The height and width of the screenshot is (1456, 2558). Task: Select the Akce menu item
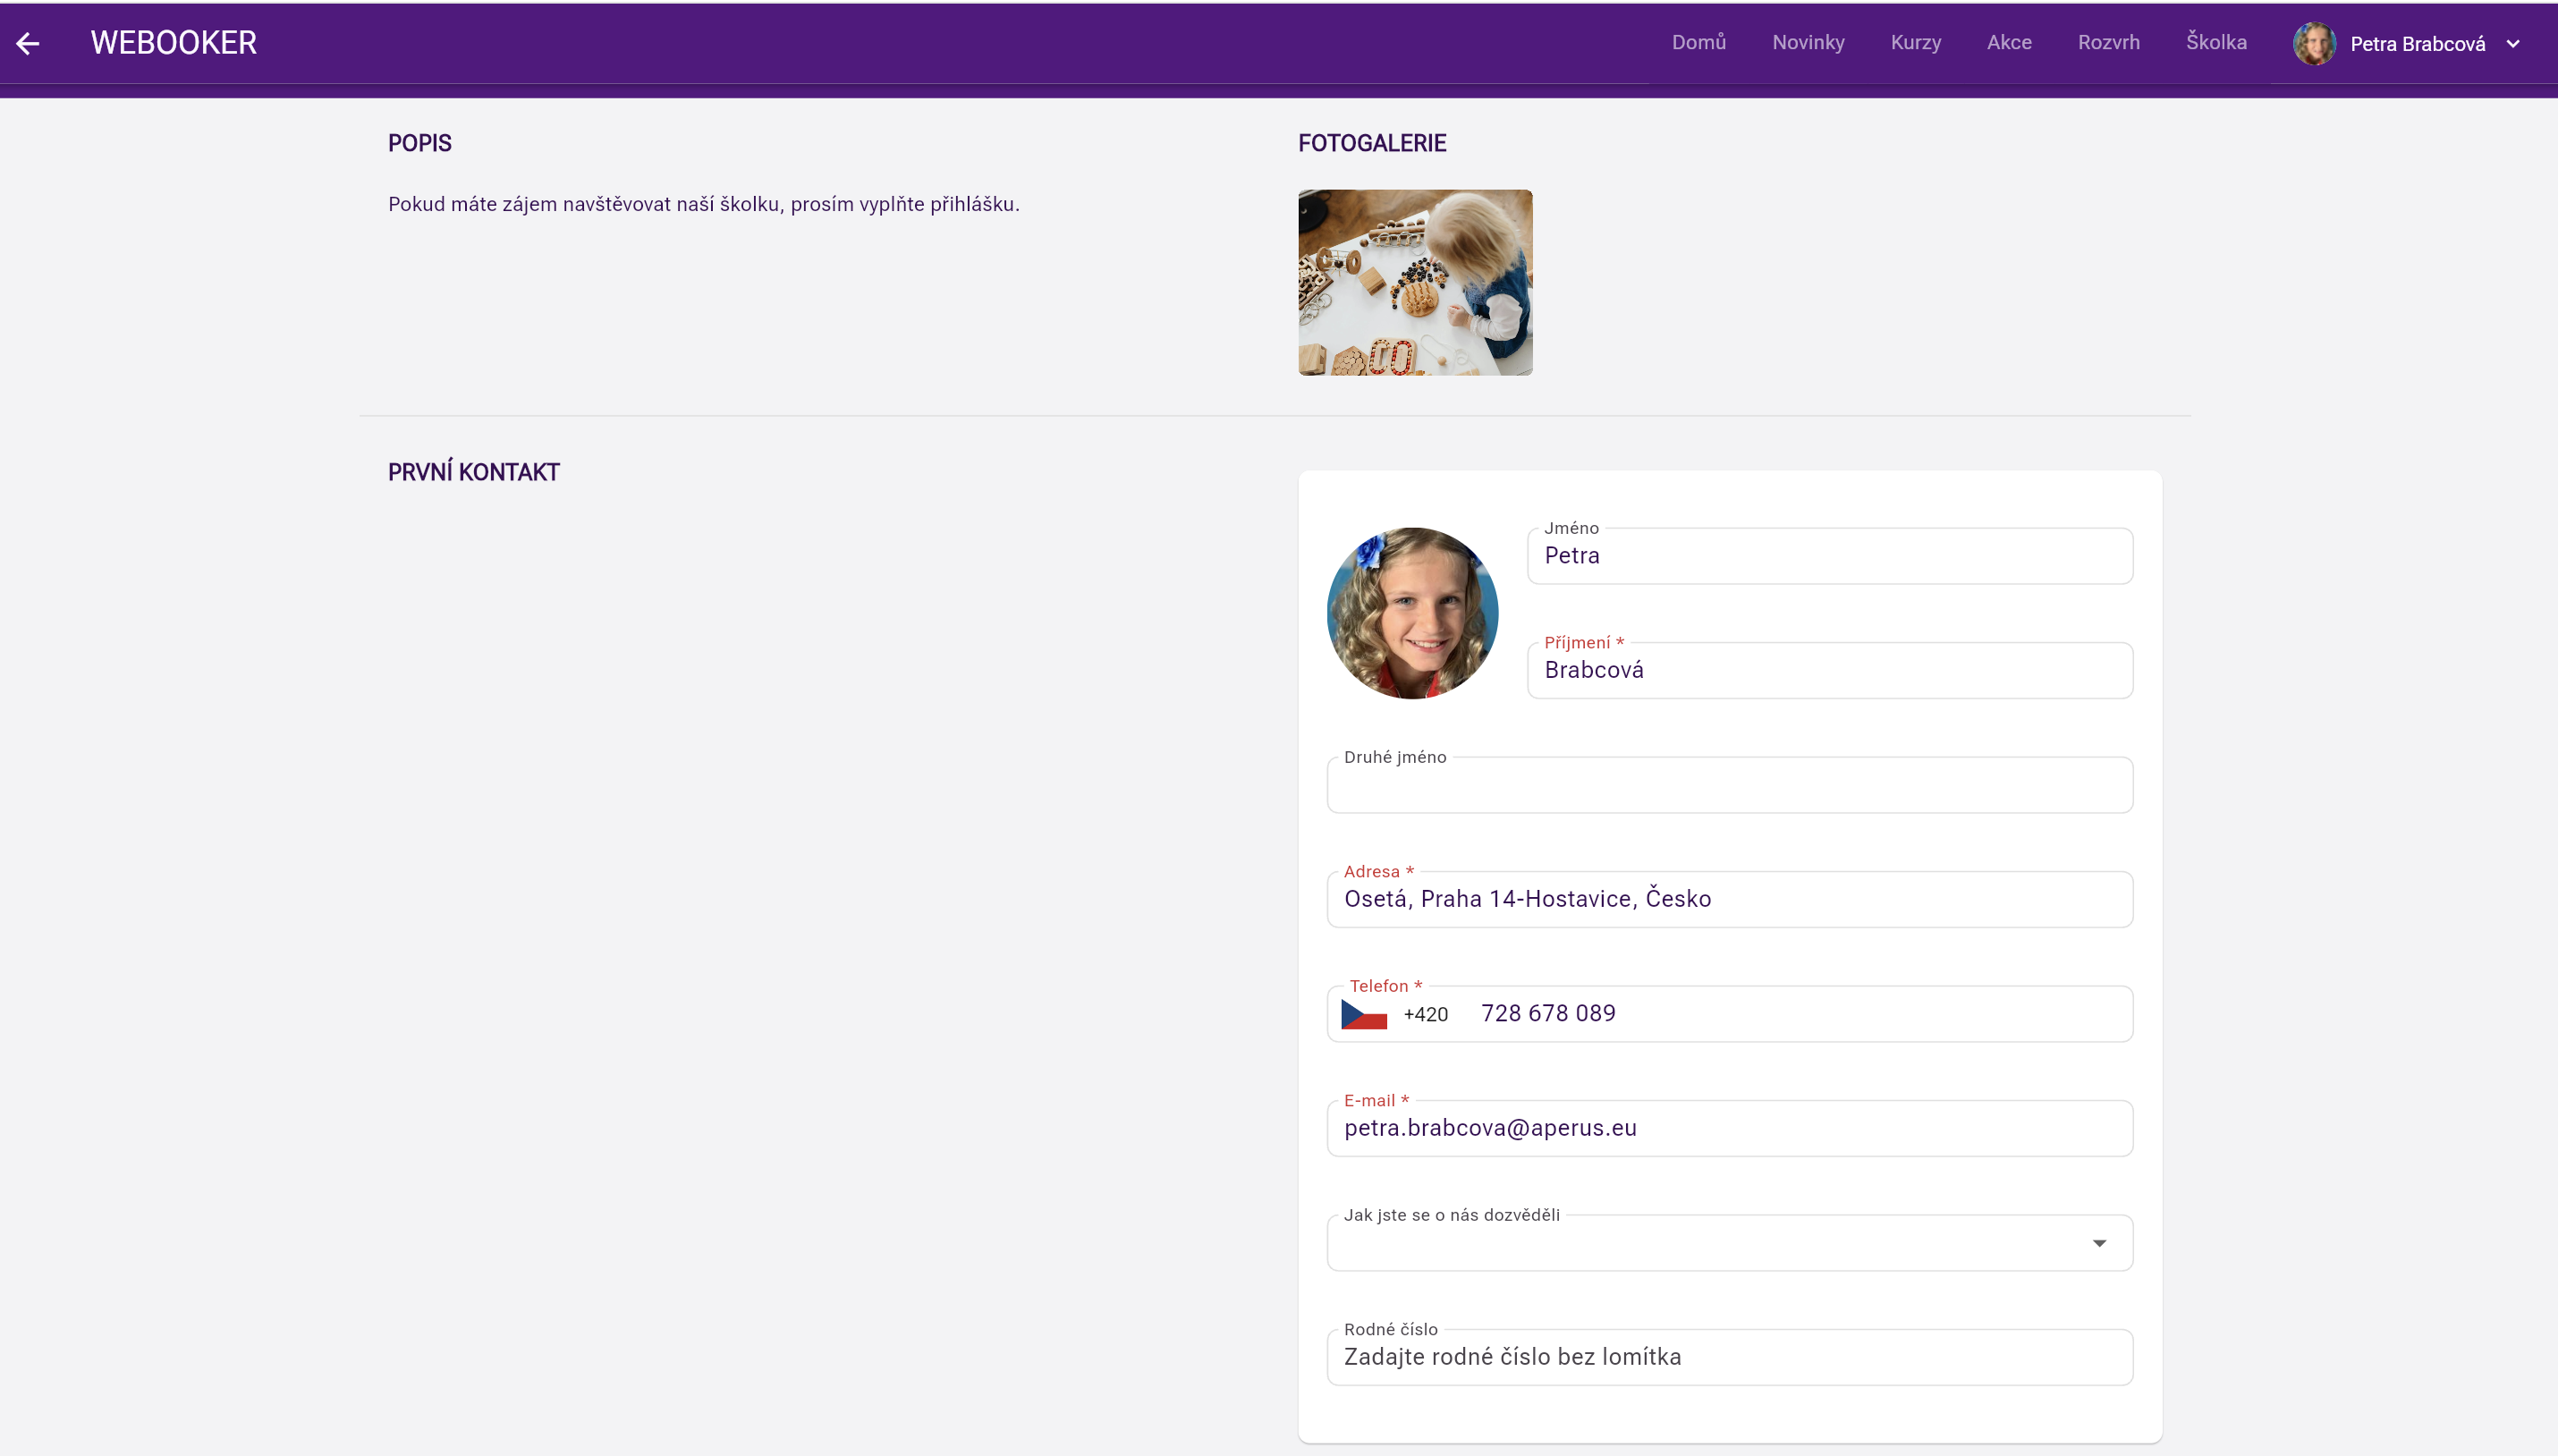[x=2008, y=42]
